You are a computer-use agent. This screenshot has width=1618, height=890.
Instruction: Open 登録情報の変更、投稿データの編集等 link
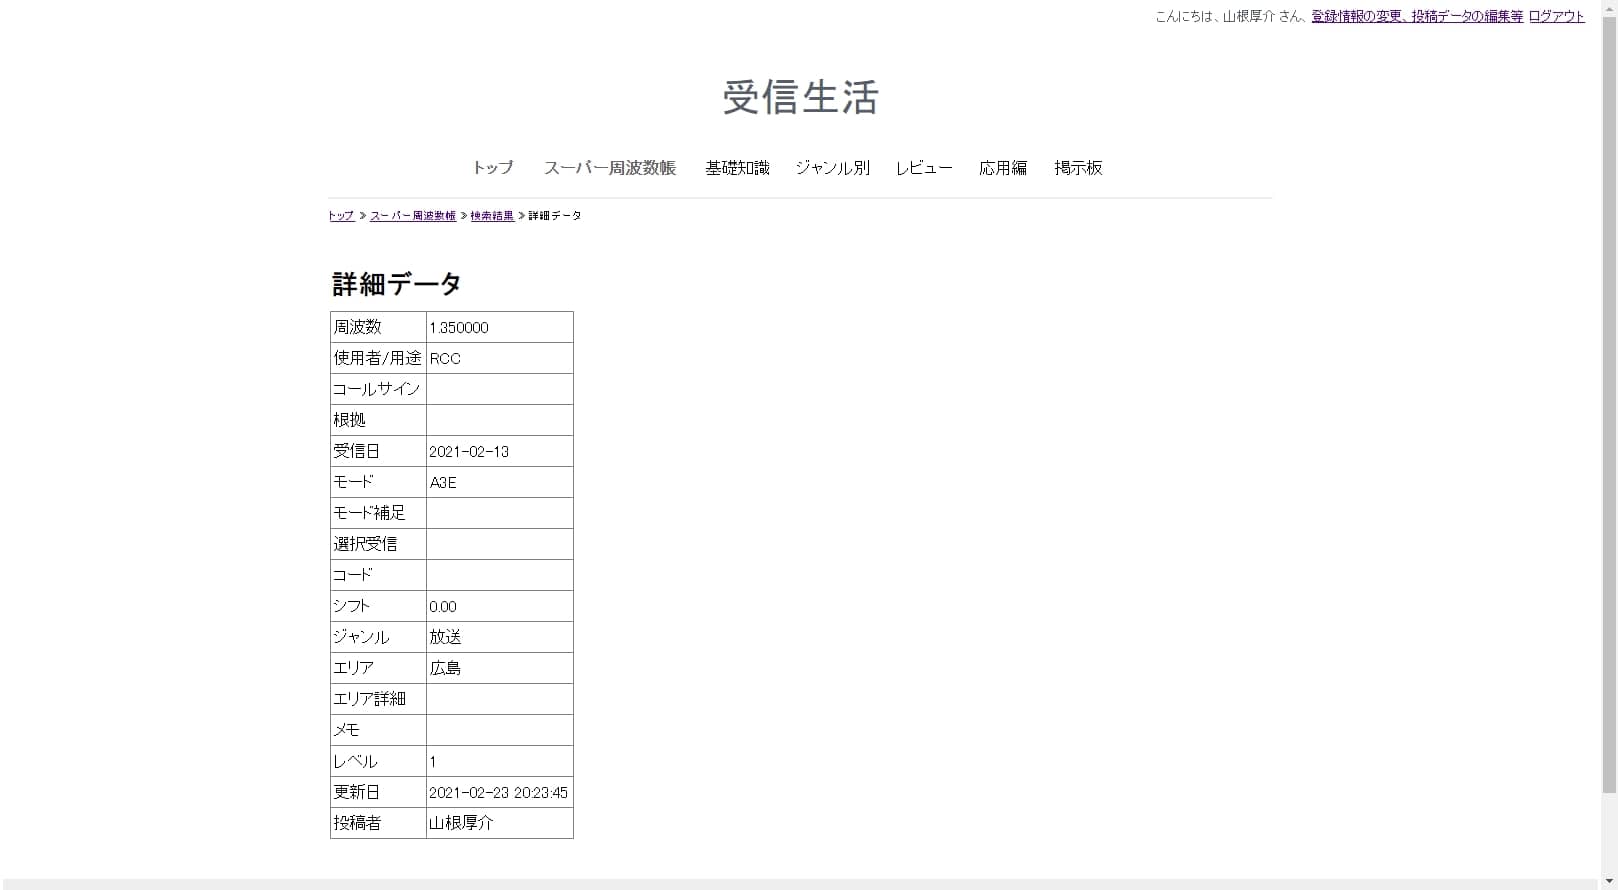click(x=1417, y=16)
